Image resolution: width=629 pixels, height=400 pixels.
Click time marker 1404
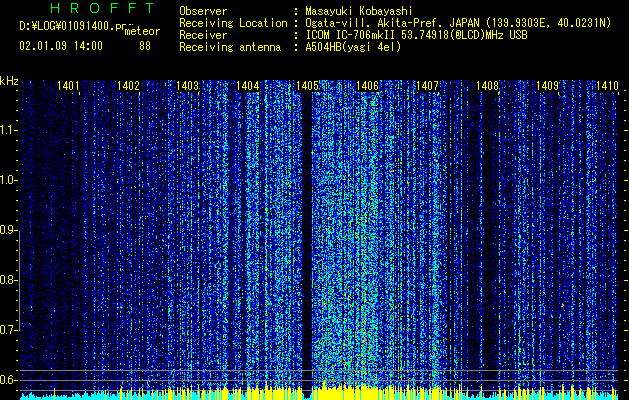click(248, 85)
